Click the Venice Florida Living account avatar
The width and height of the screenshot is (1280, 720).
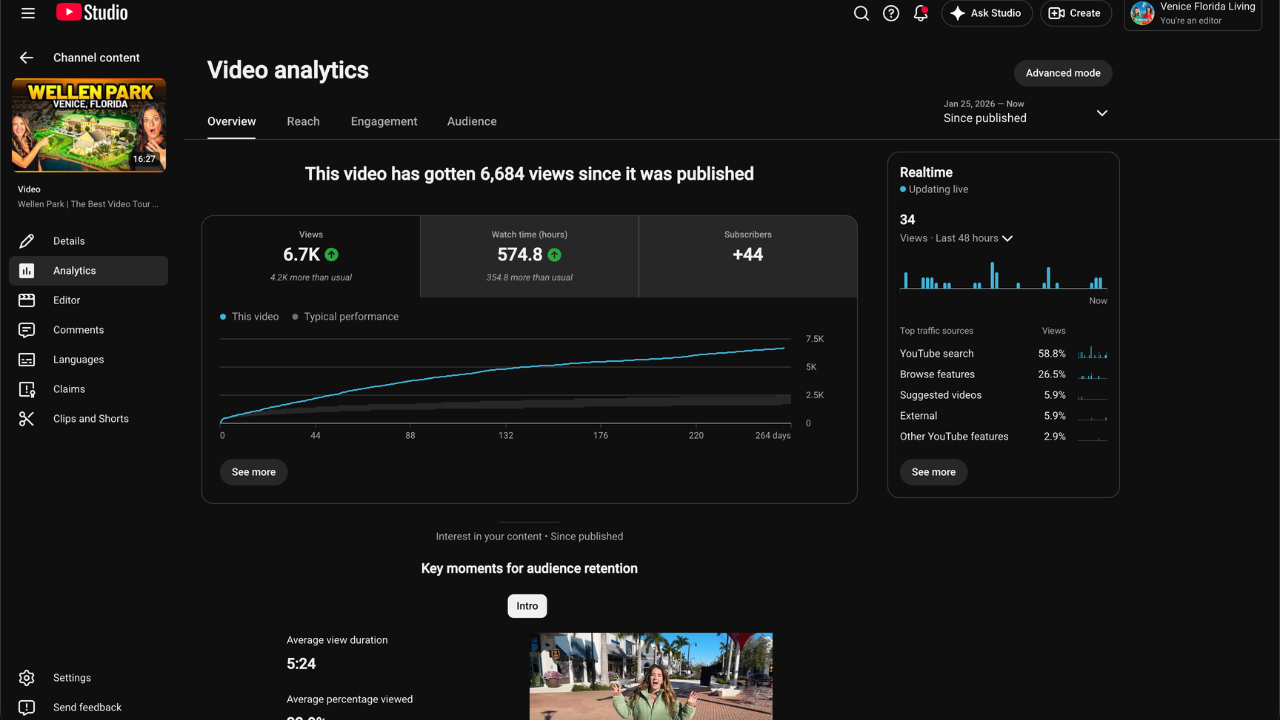coord(1142,13)
